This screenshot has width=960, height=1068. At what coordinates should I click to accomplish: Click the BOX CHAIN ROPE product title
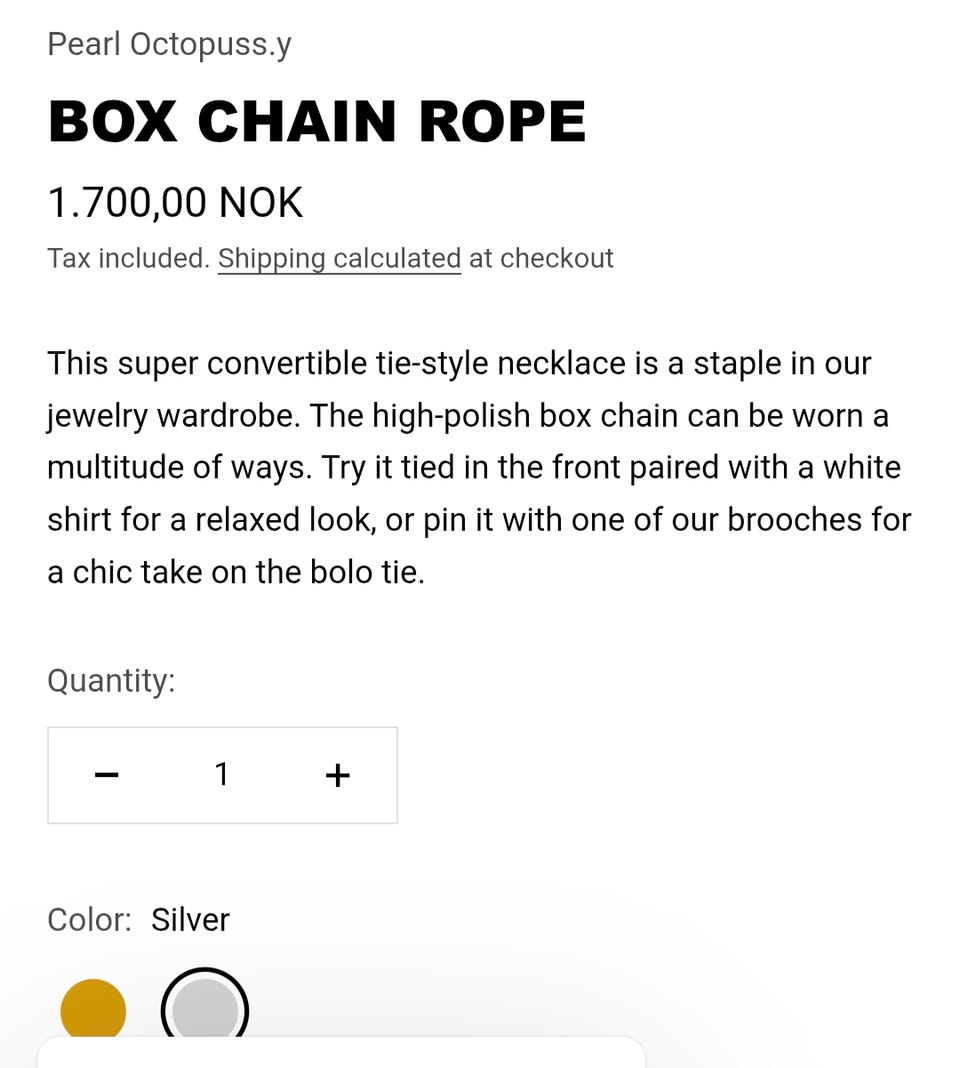click(316, 122)
